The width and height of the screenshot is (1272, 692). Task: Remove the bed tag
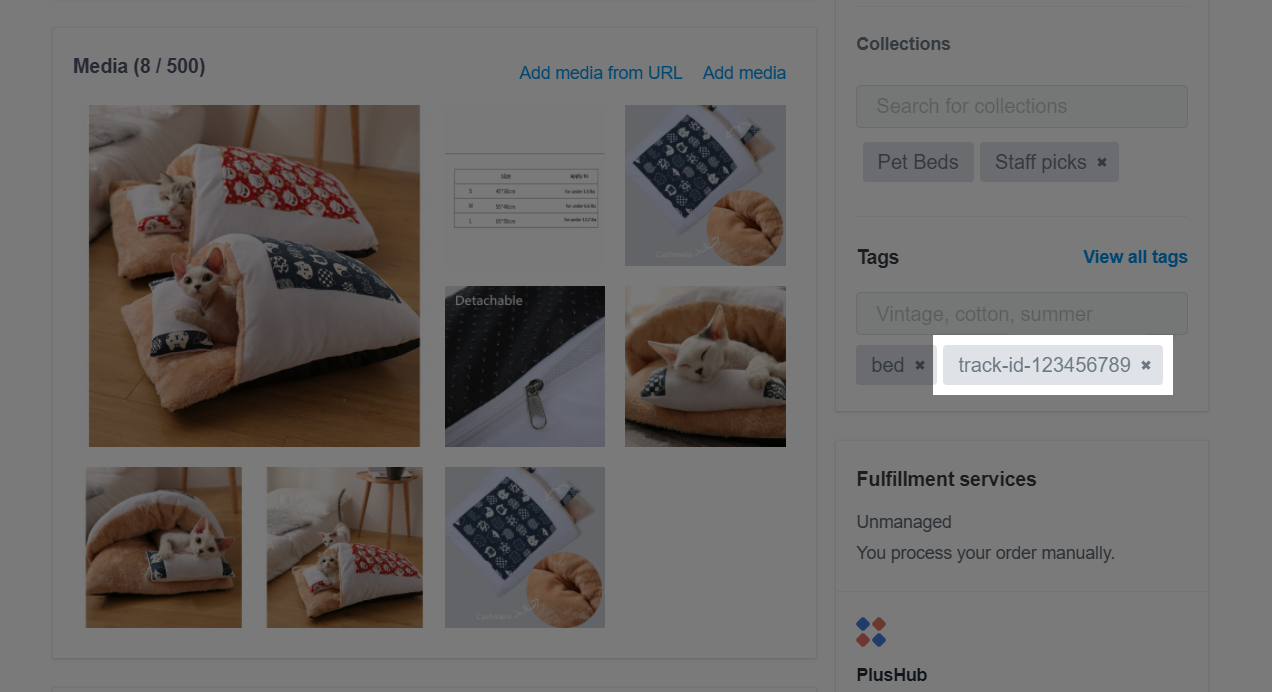click(x=920, y=366)
